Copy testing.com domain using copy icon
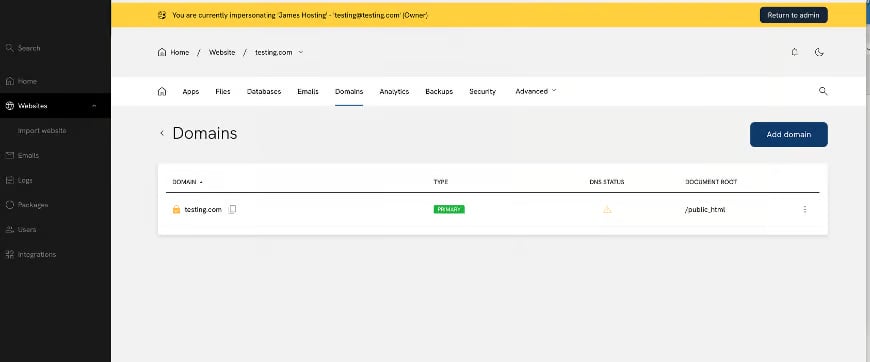Image resolution: width=870 pixels, height=362 pixels. [232, 209]
